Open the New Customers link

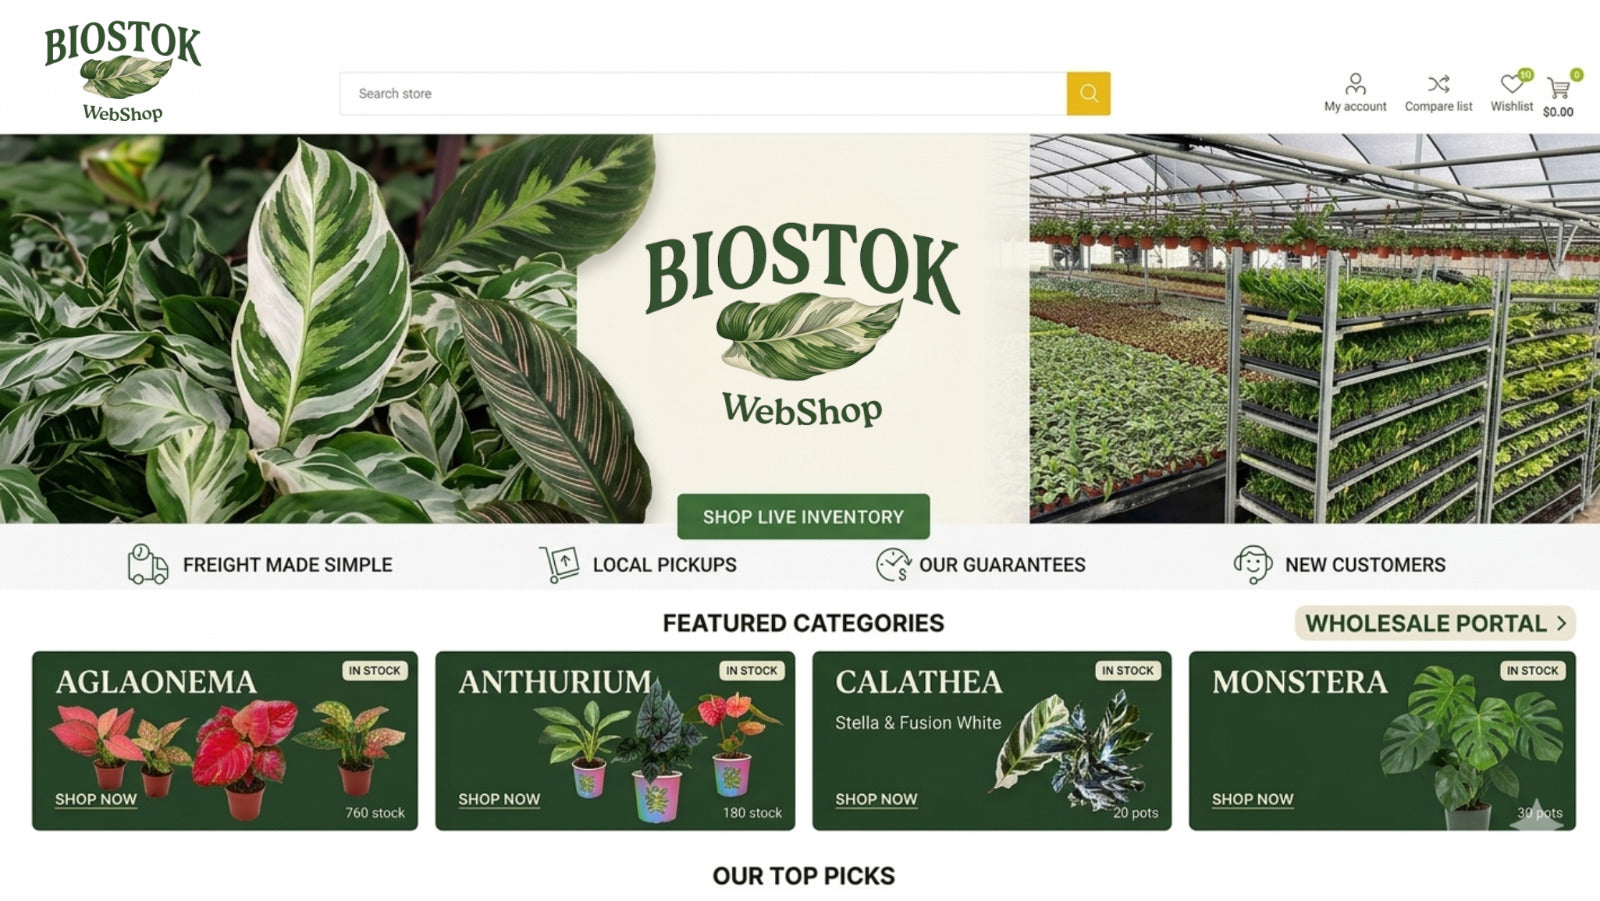point(1365,565)
